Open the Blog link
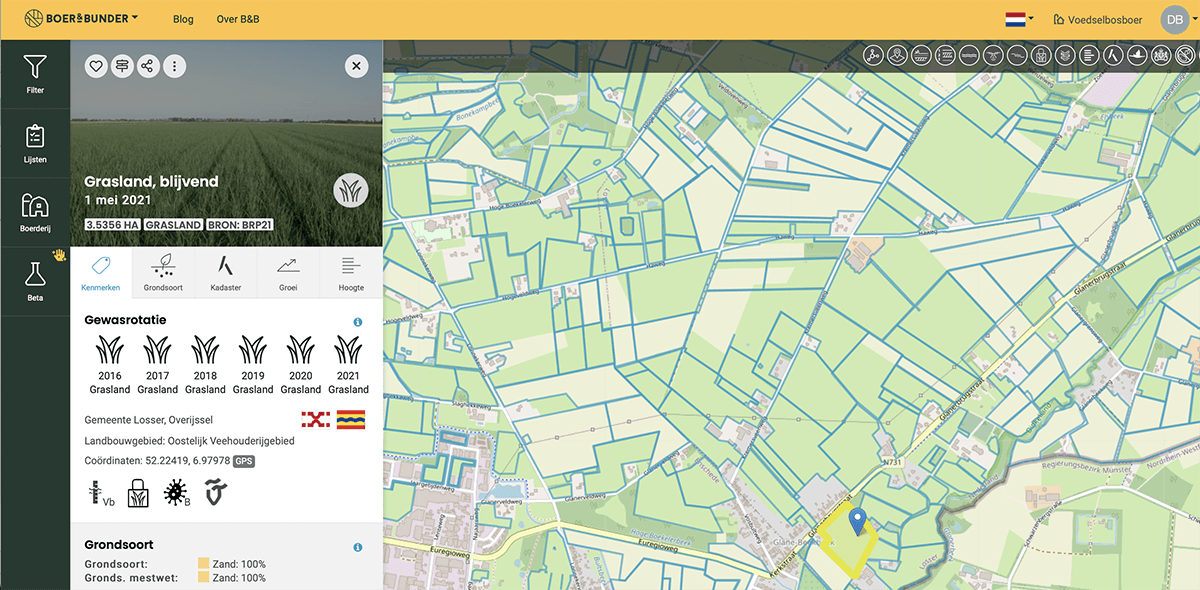Viewport: 1200px width, 590px height. [x=183, y=19]
